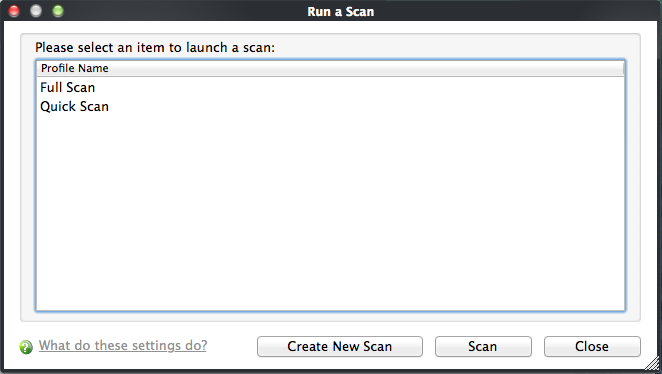Click the green zoom window button

point(58,11)
